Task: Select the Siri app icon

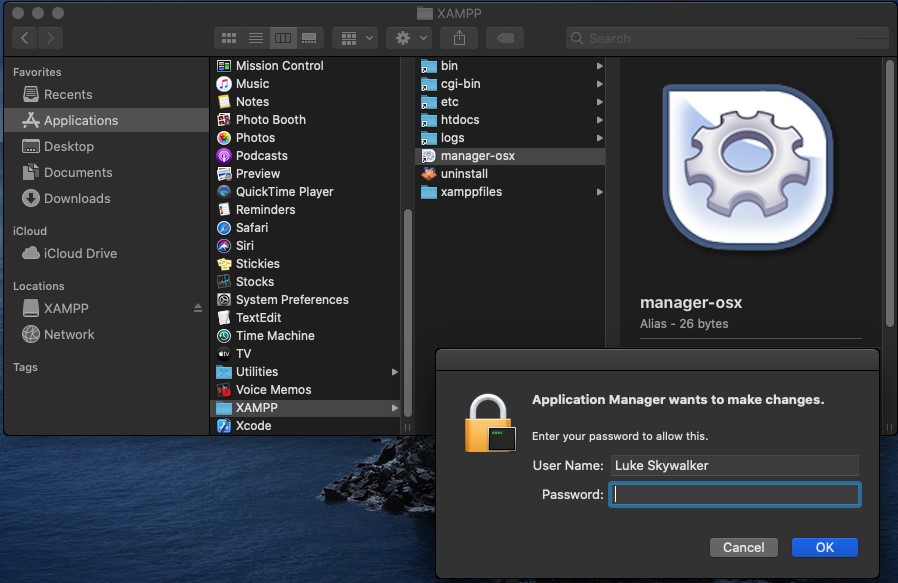Action: [x=224, y=246]
